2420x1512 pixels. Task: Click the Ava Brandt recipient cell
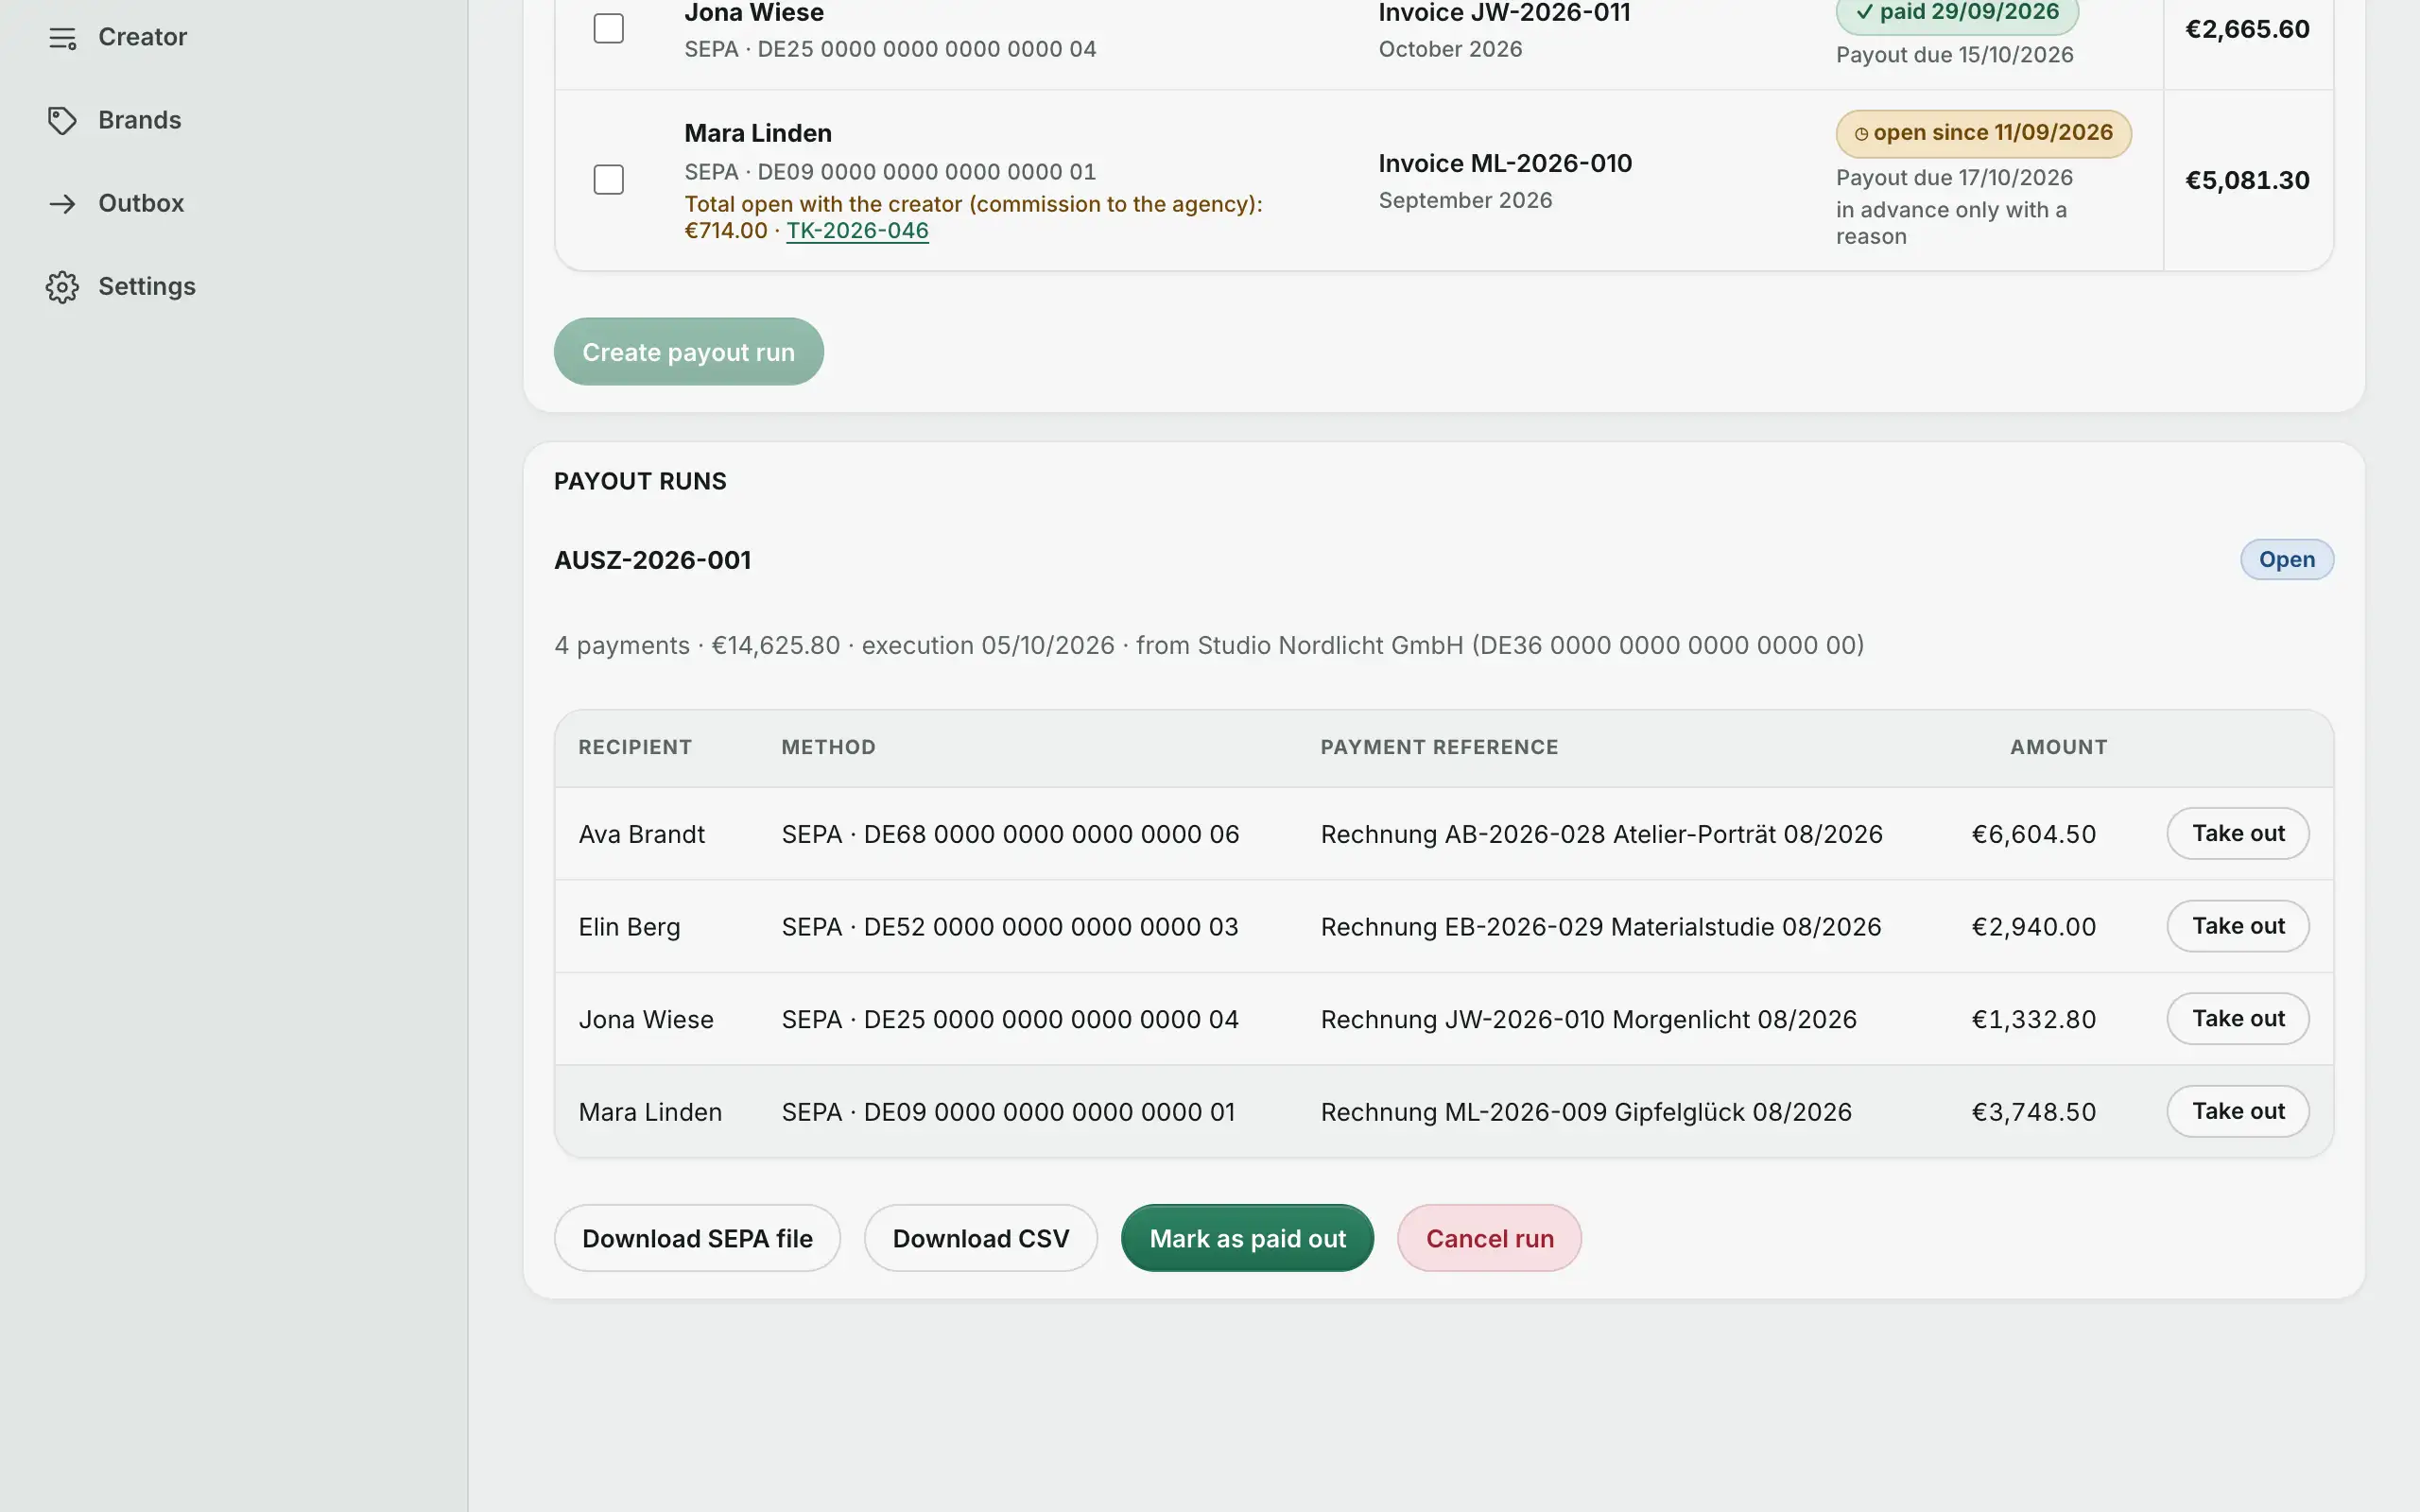[x=641, y=834]
